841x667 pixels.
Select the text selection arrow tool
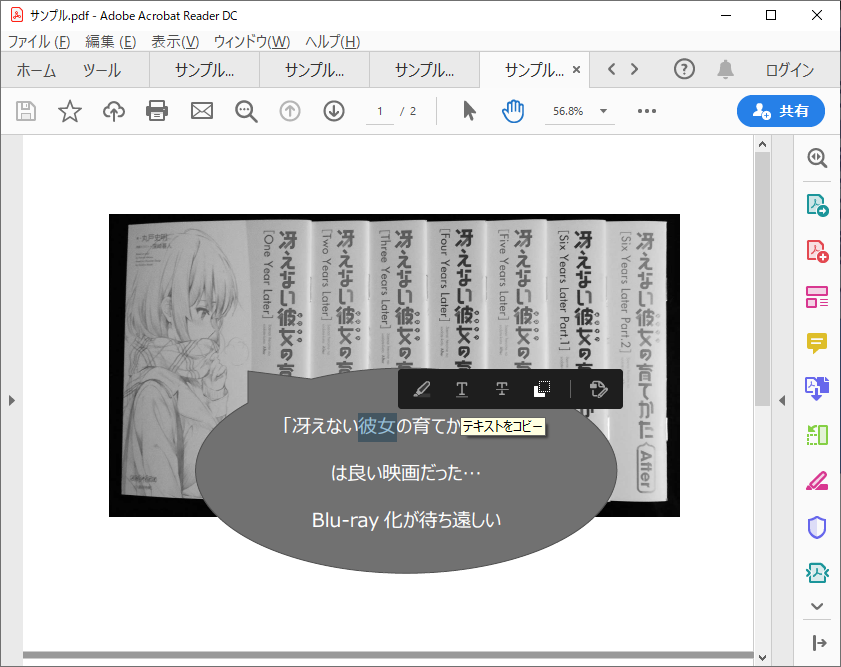point(468,111)
